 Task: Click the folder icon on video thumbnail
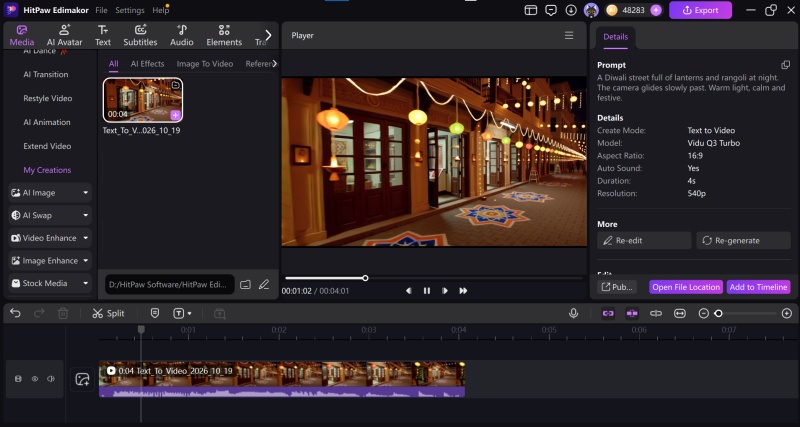coord(175,85)
